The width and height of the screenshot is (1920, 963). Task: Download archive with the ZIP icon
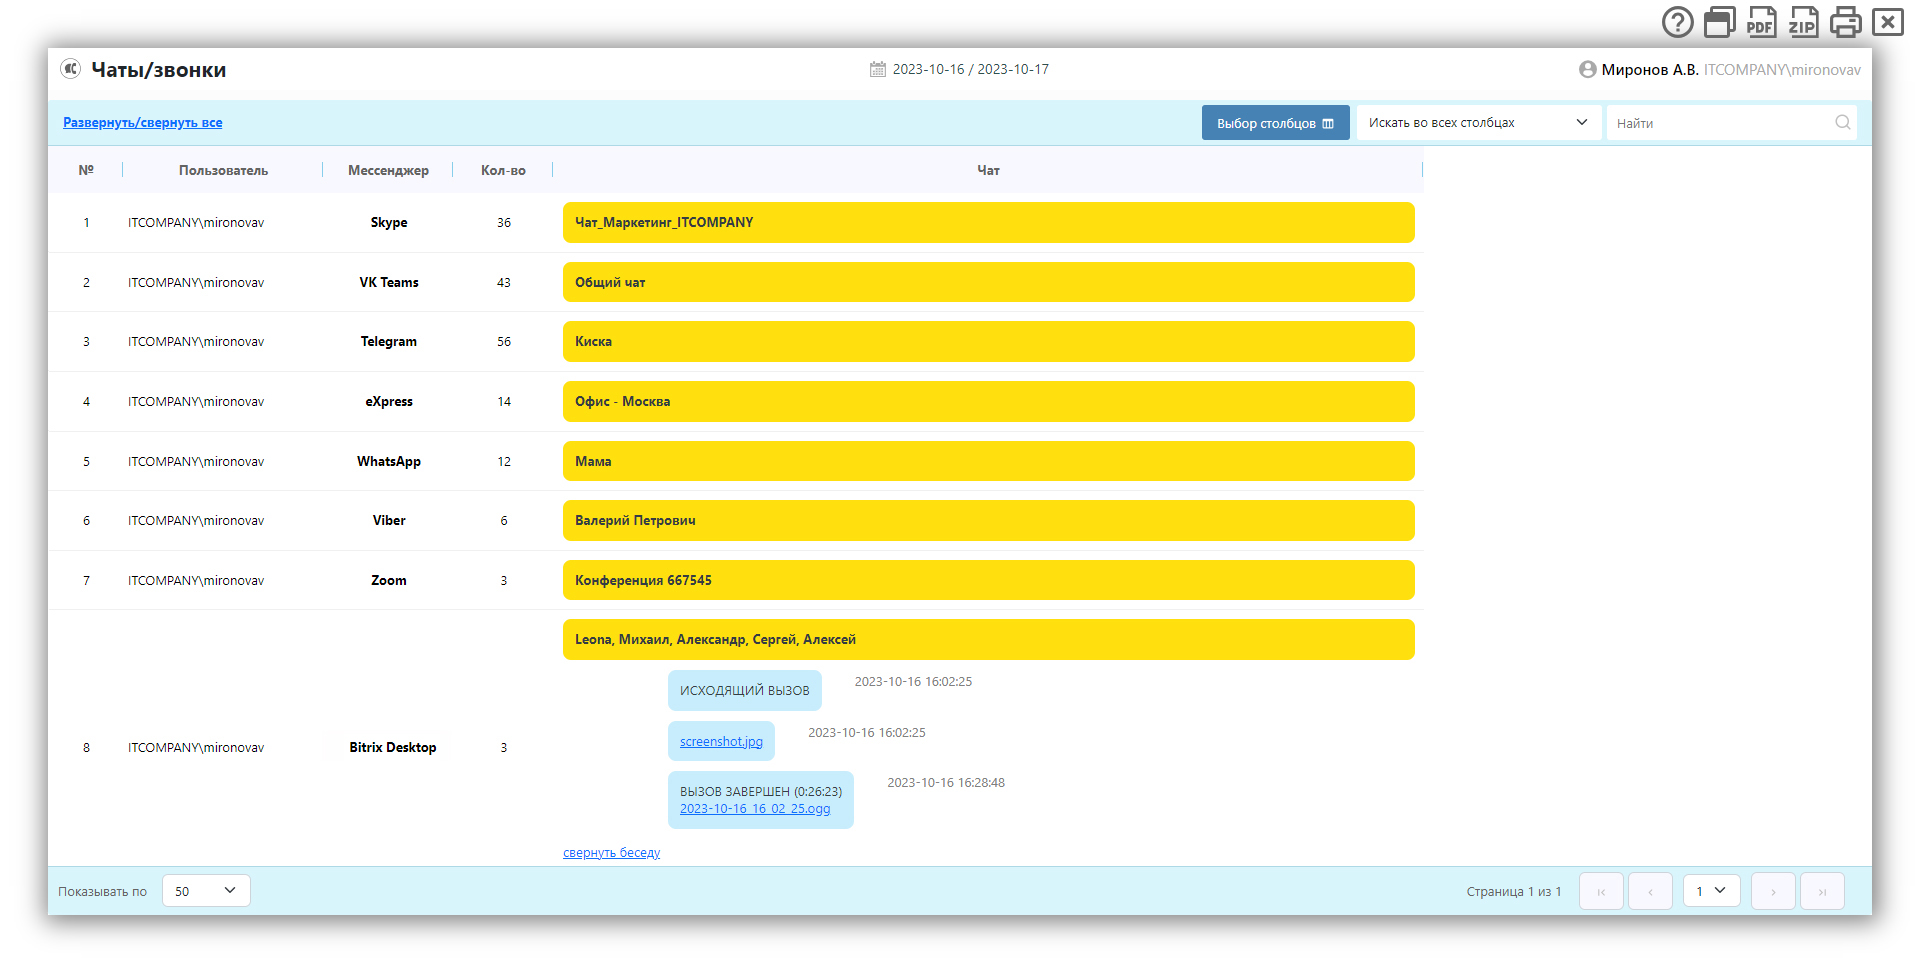1803,22
